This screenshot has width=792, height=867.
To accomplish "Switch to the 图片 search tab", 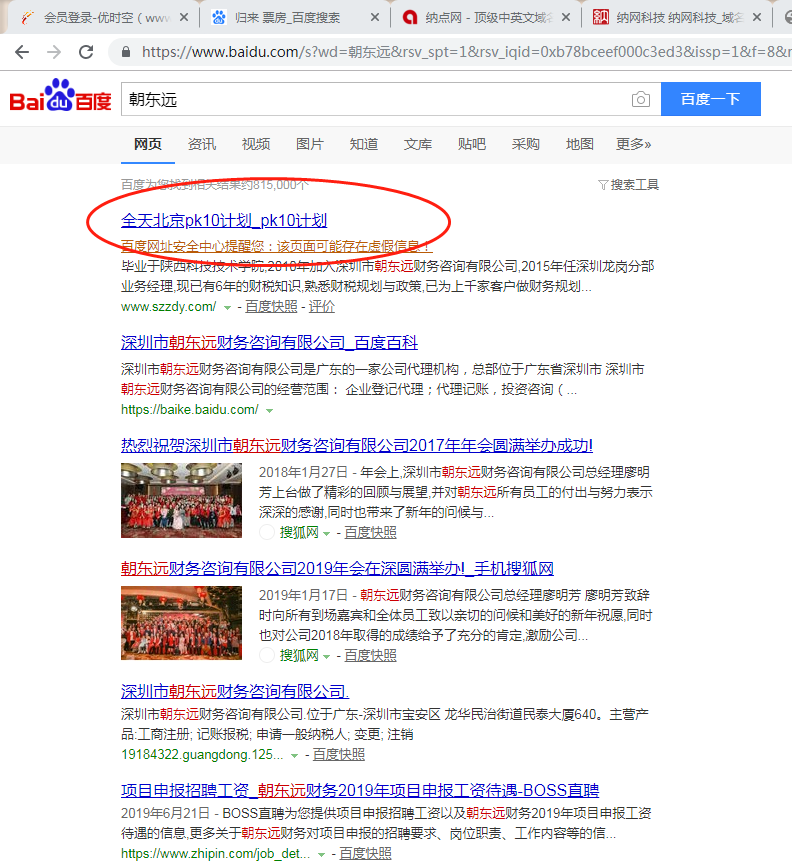I will [x=310, y=144].
